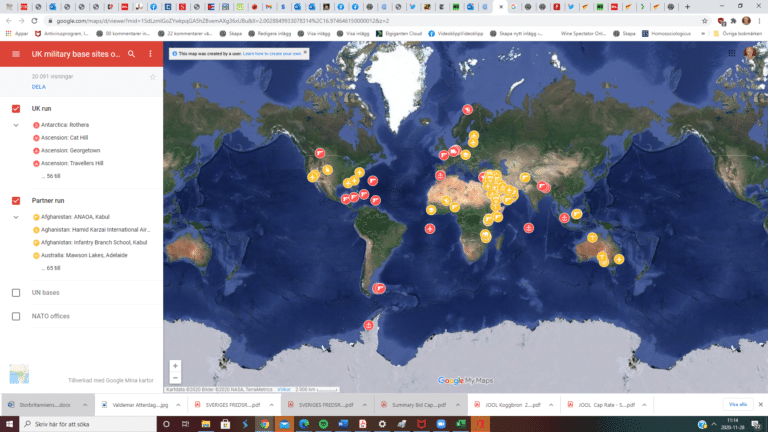768x432 pixels.
Task: Open the Antivirusprogram bookmark
Action: [x=62, y=33]
